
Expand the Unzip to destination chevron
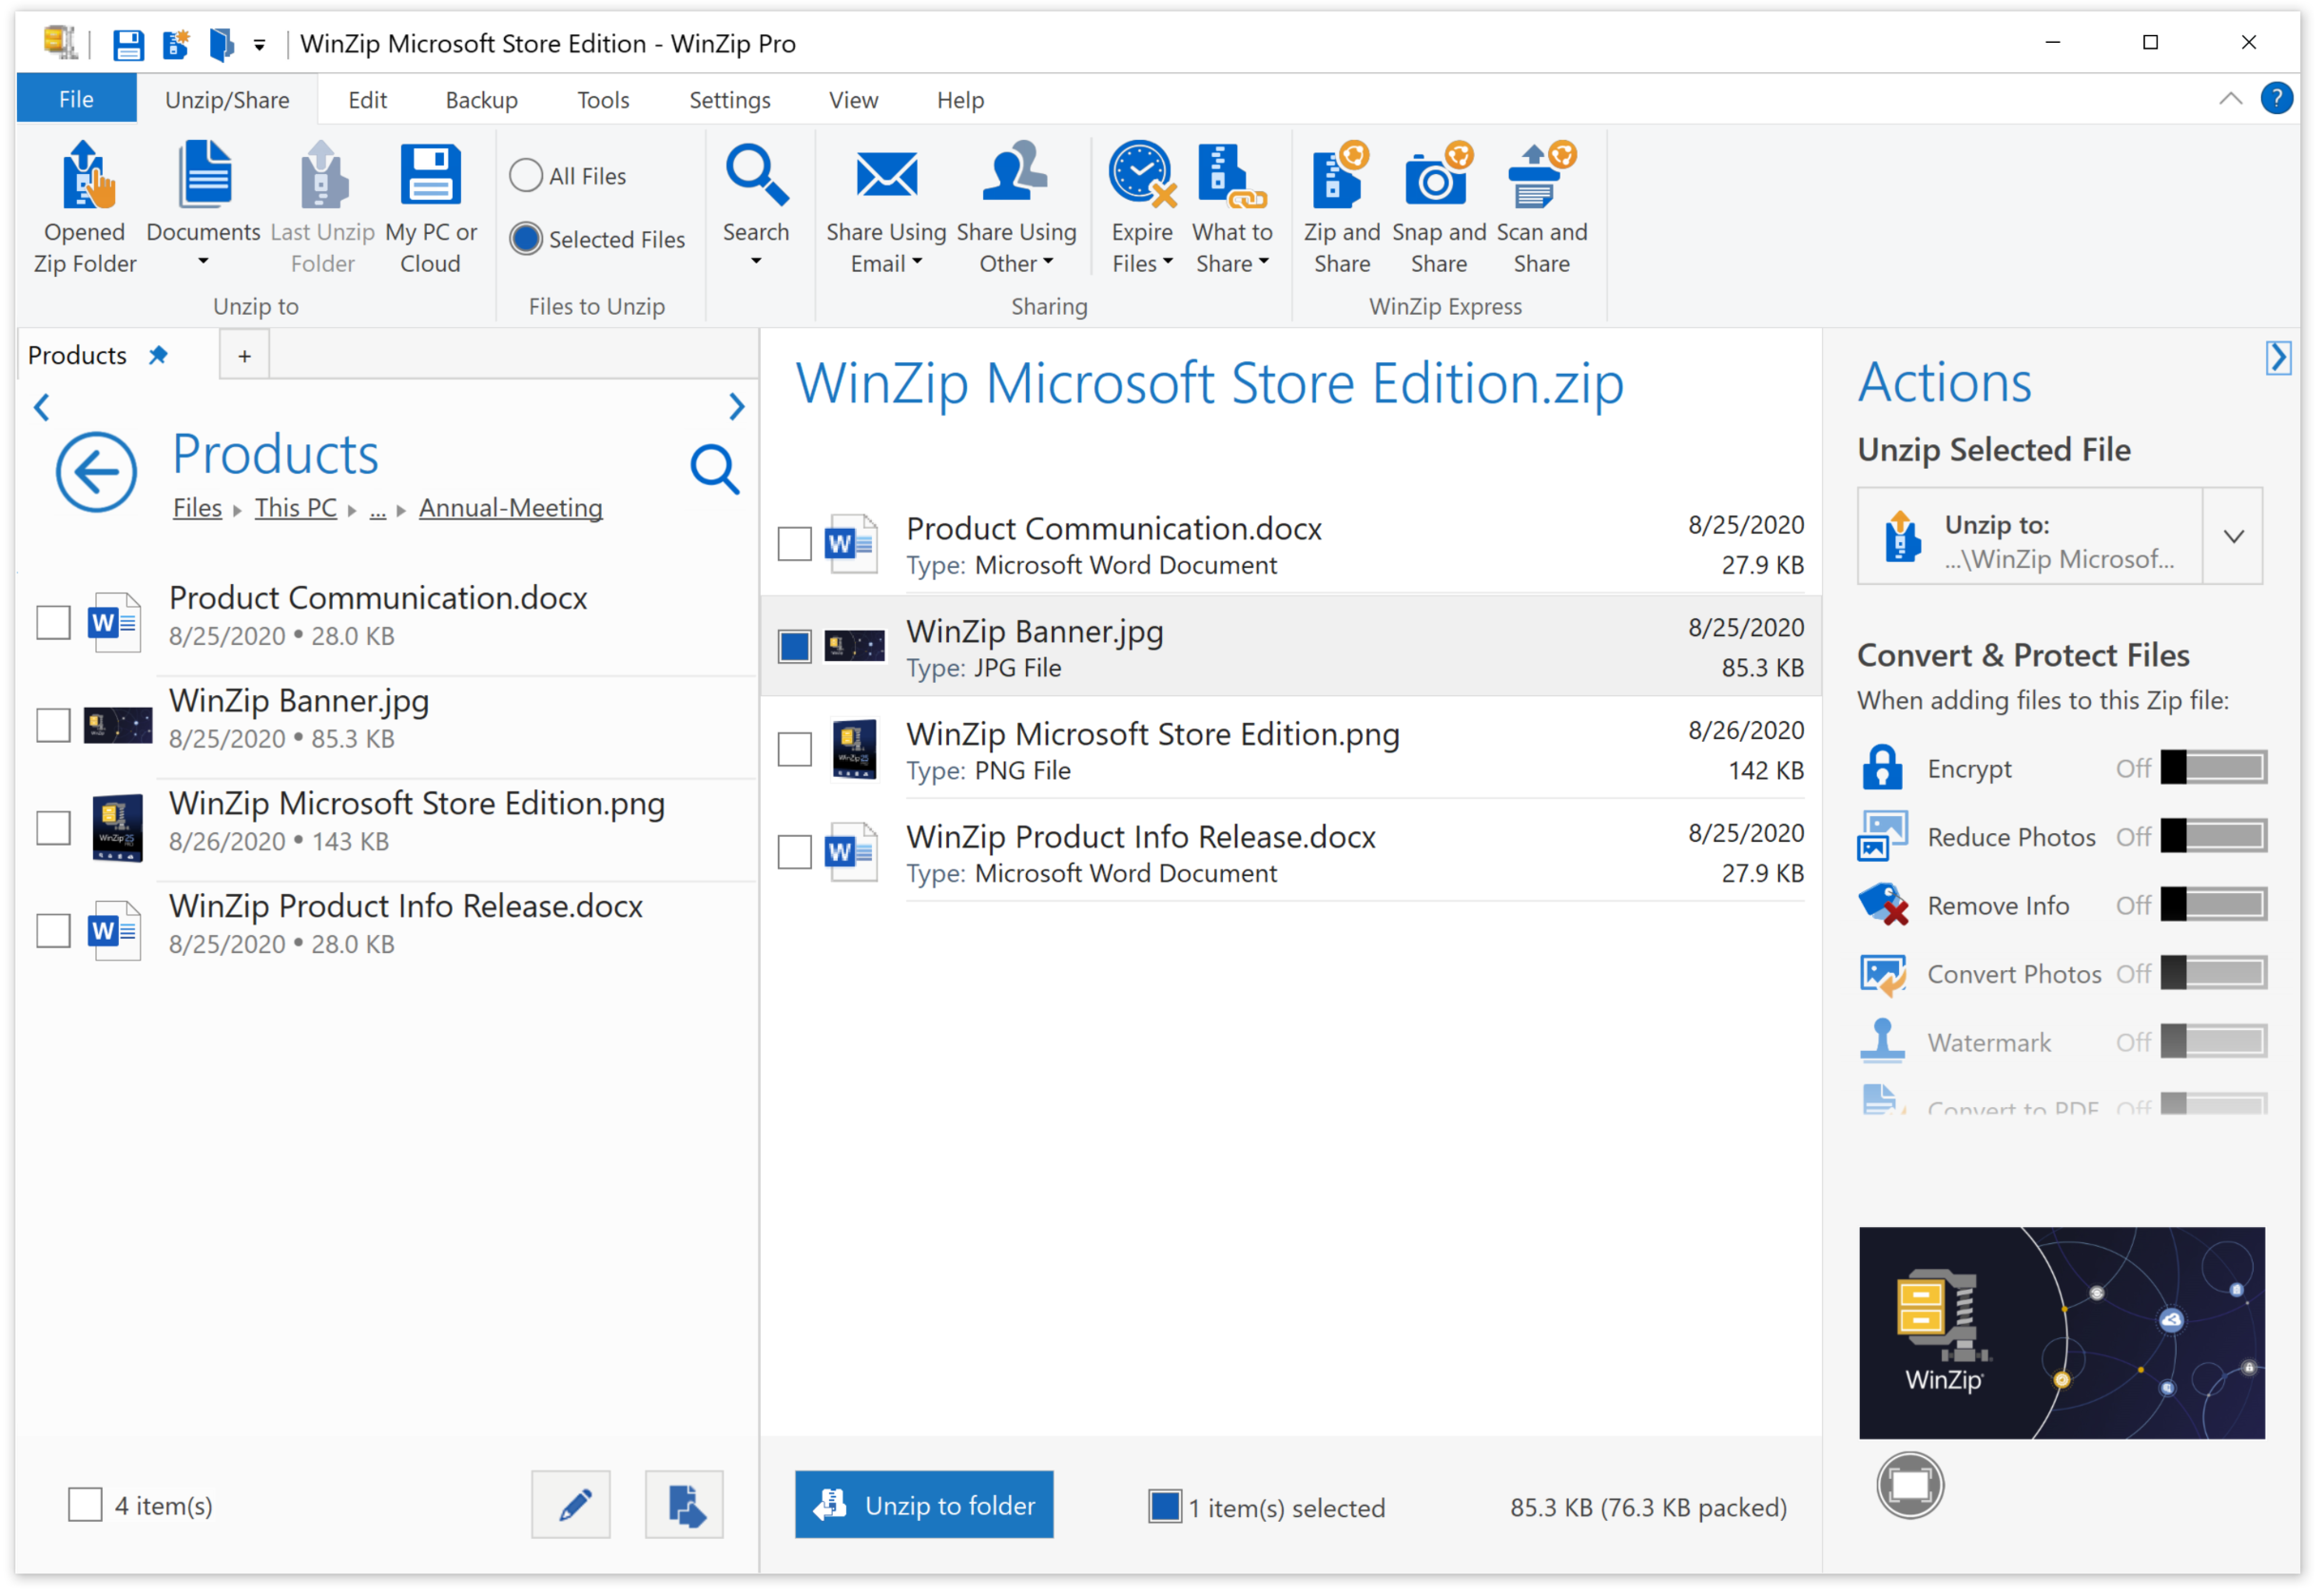[x=2233, y=536]
